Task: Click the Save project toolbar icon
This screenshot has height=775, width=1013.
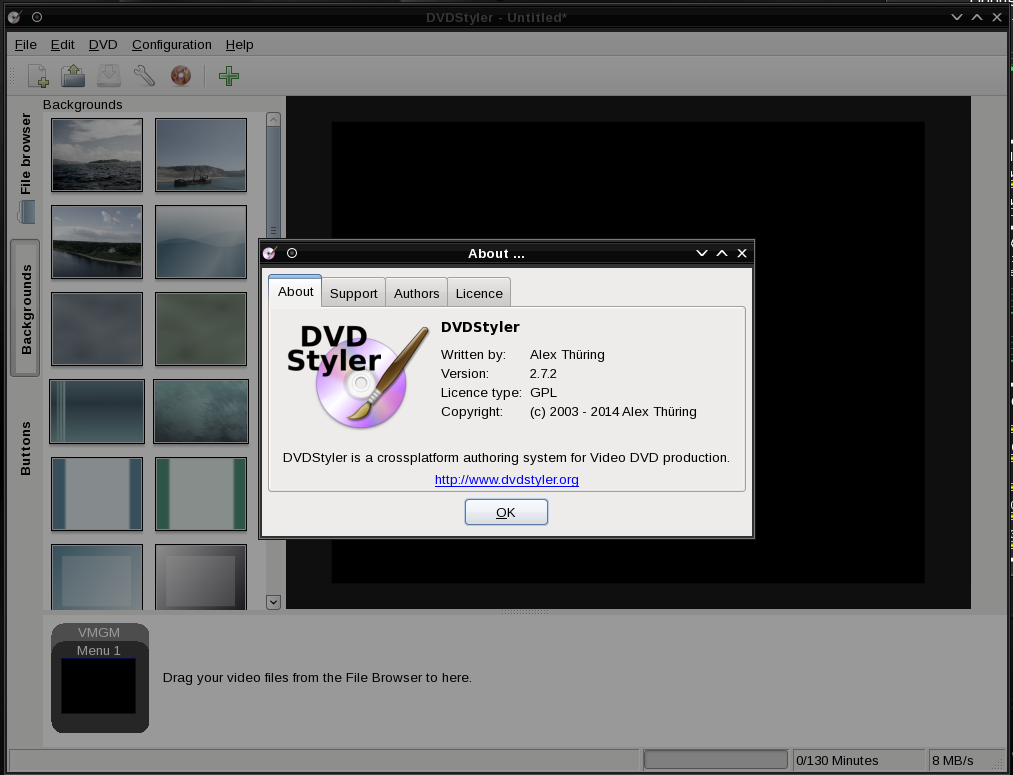Action: pos(109,76)
